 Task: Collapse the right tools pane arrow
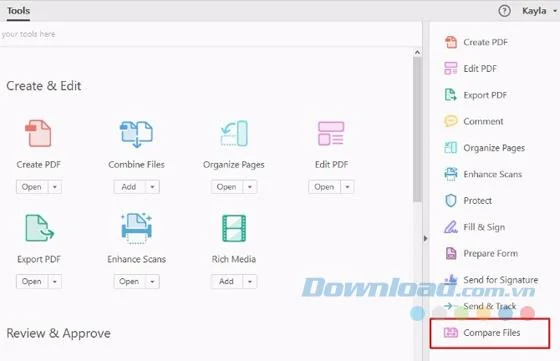click(425, 238)
